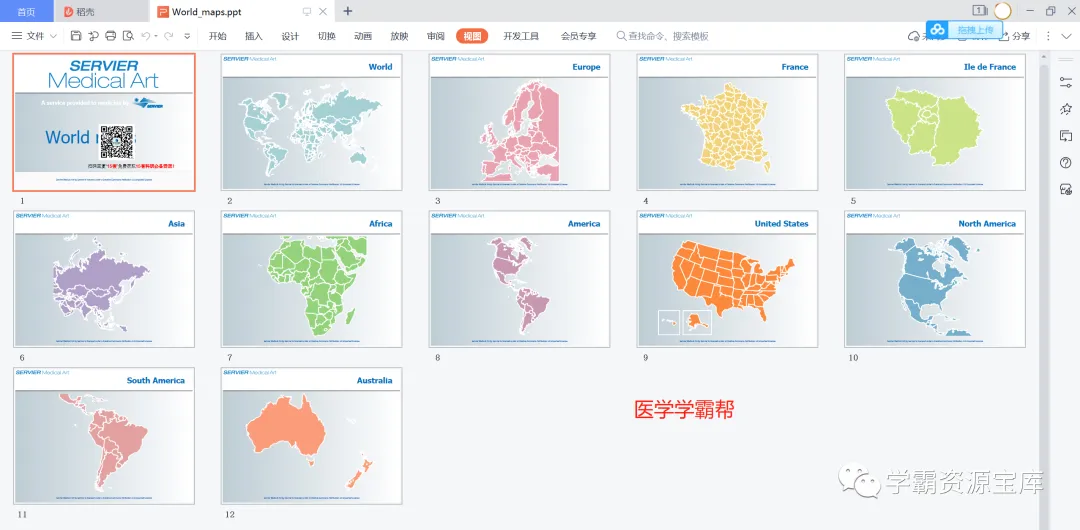Add a new tab with plus icon
The height and width of the screenshot is (530, 1080).
click(x=348, y=11)
